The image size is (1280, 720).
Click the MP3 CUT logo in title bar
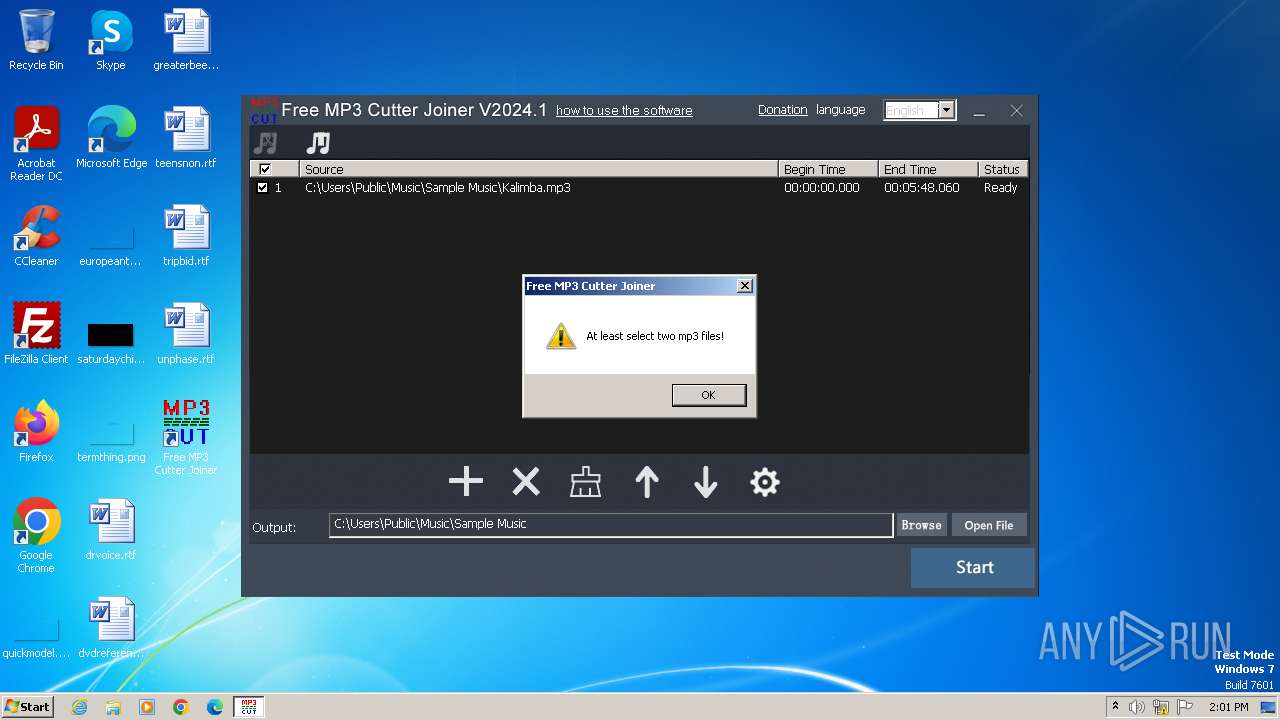point(264,111)
